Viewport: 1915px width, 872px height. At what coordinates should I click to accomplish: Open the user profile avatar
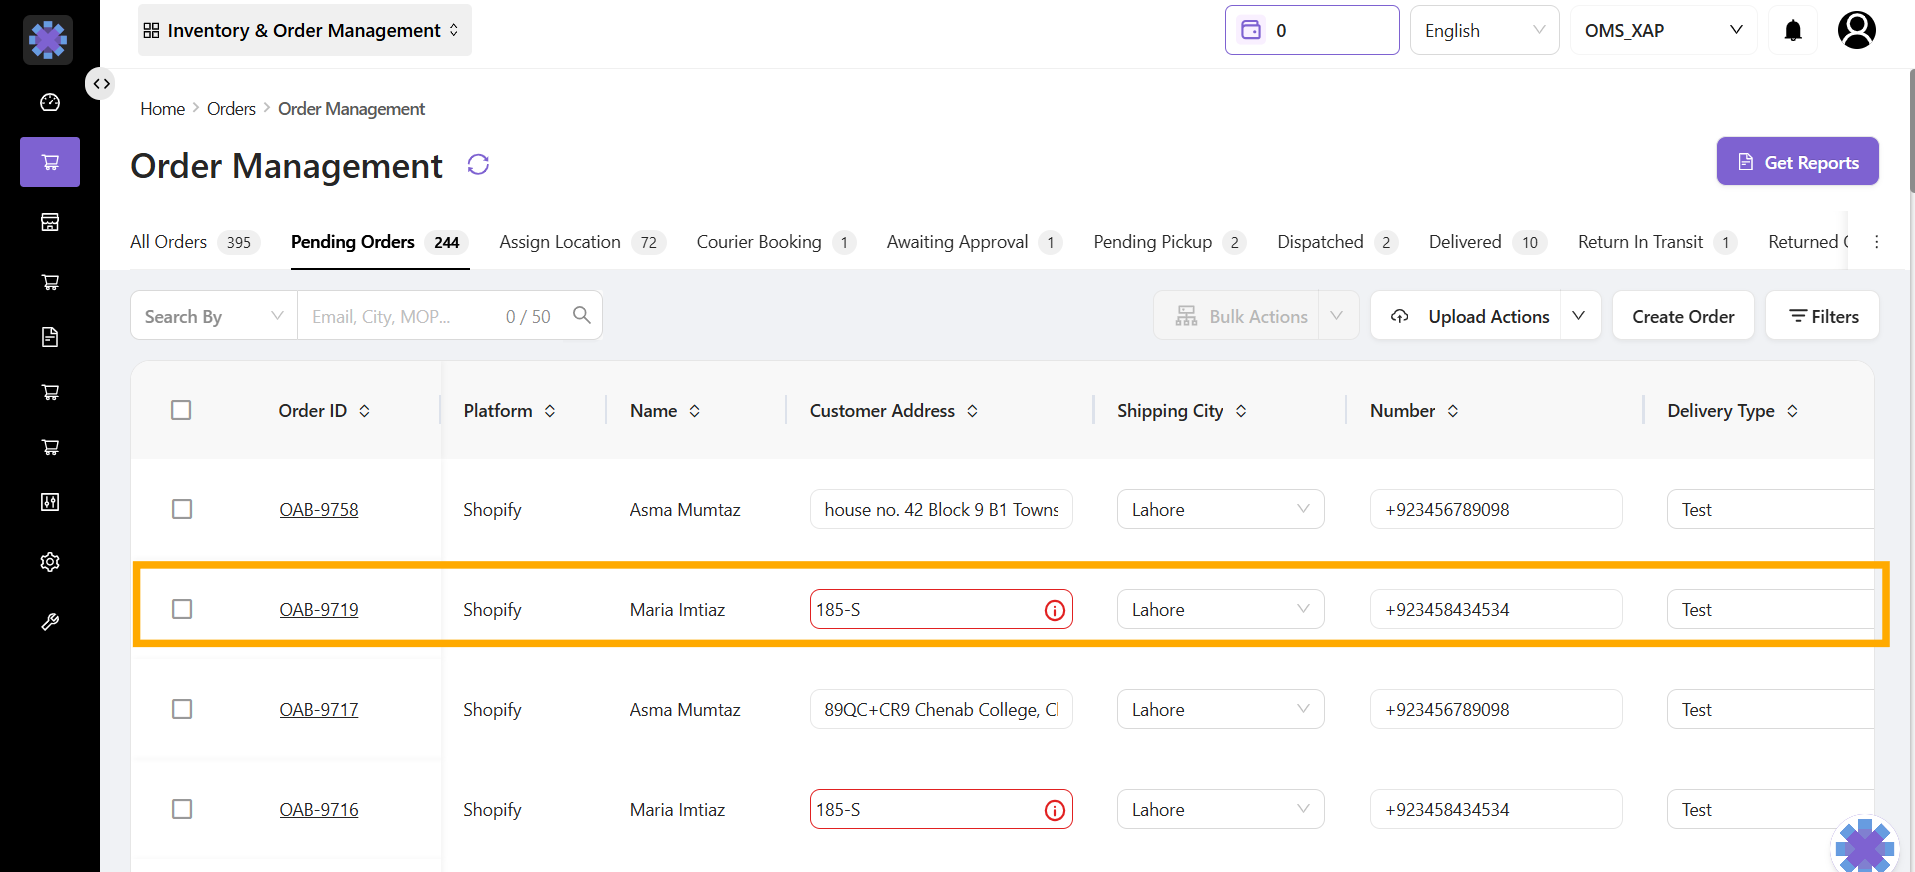(1856, 30)
